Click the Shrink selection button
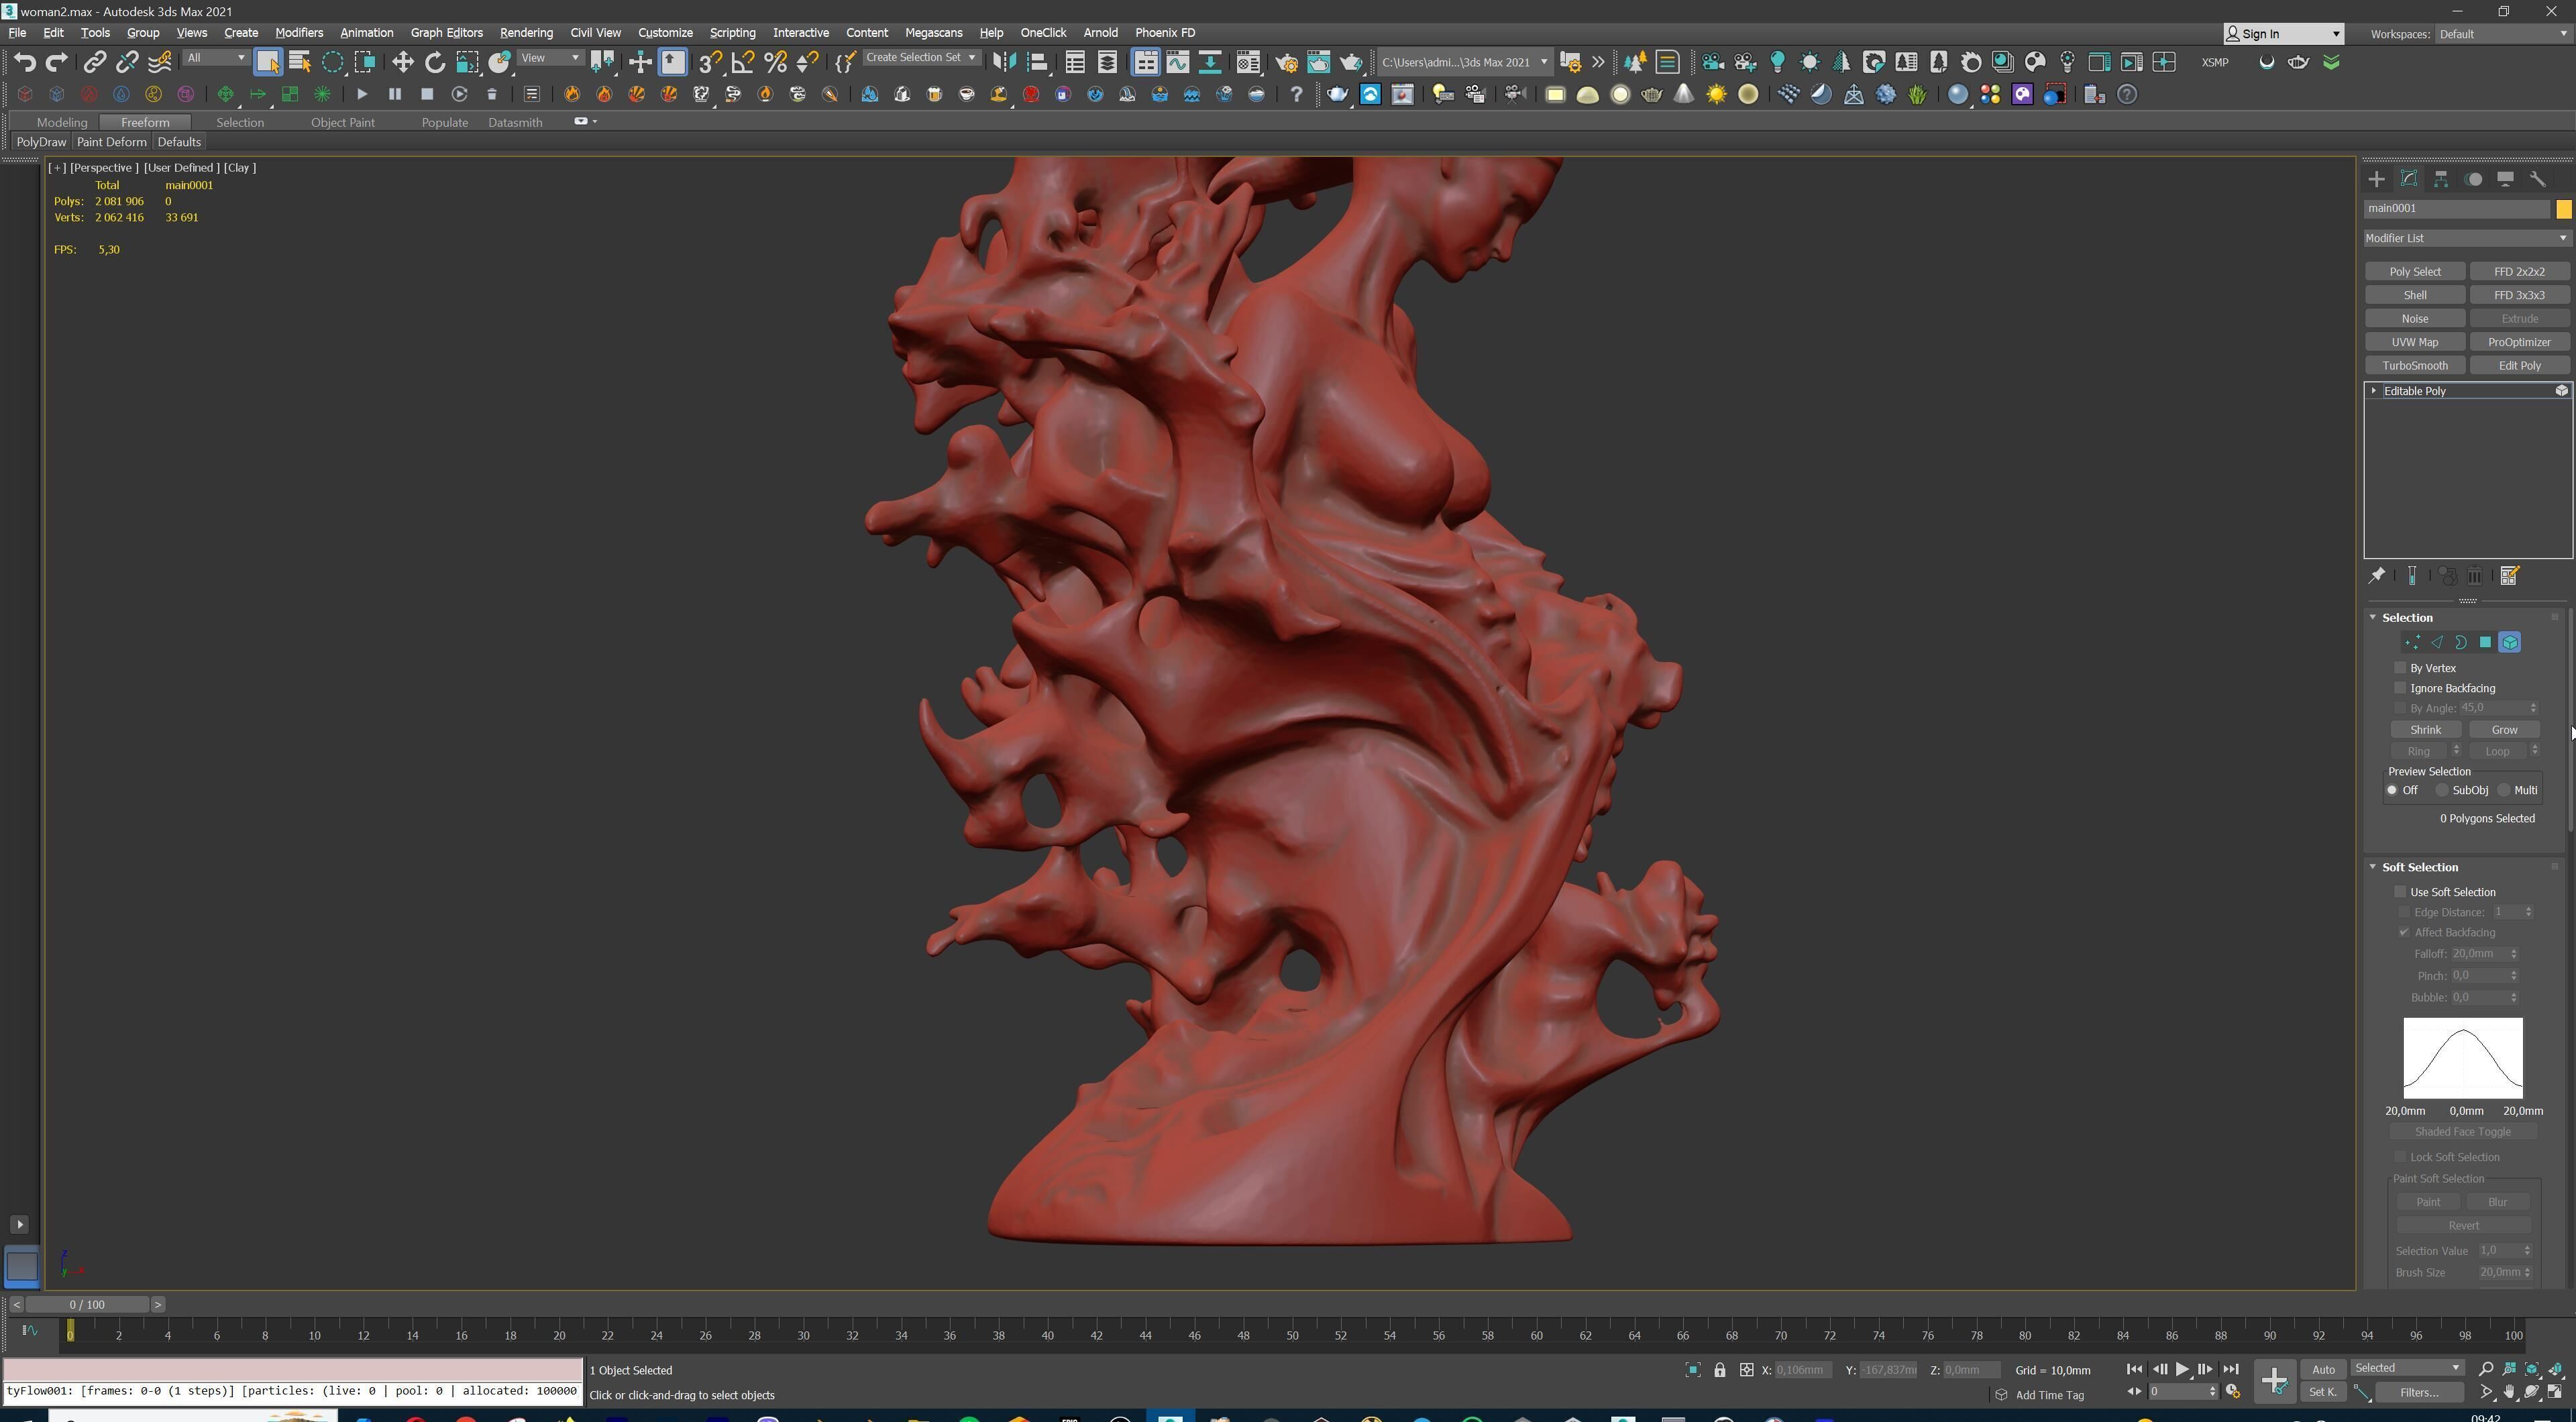 [2425, 730]
